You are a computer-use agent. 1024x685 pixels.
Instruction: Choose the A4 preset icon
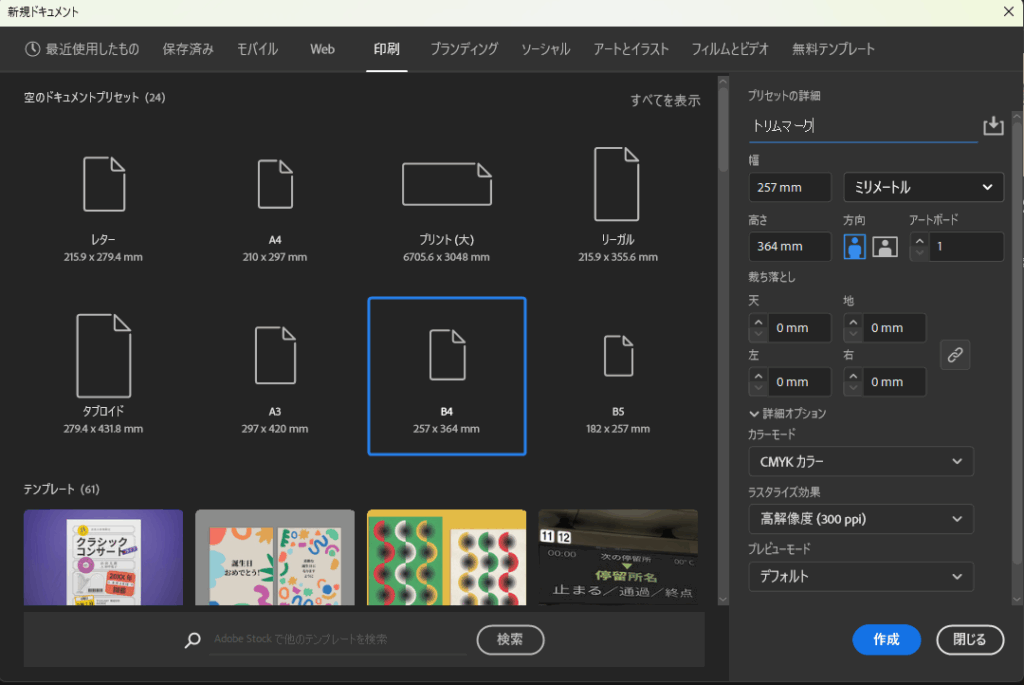point(275,184)
